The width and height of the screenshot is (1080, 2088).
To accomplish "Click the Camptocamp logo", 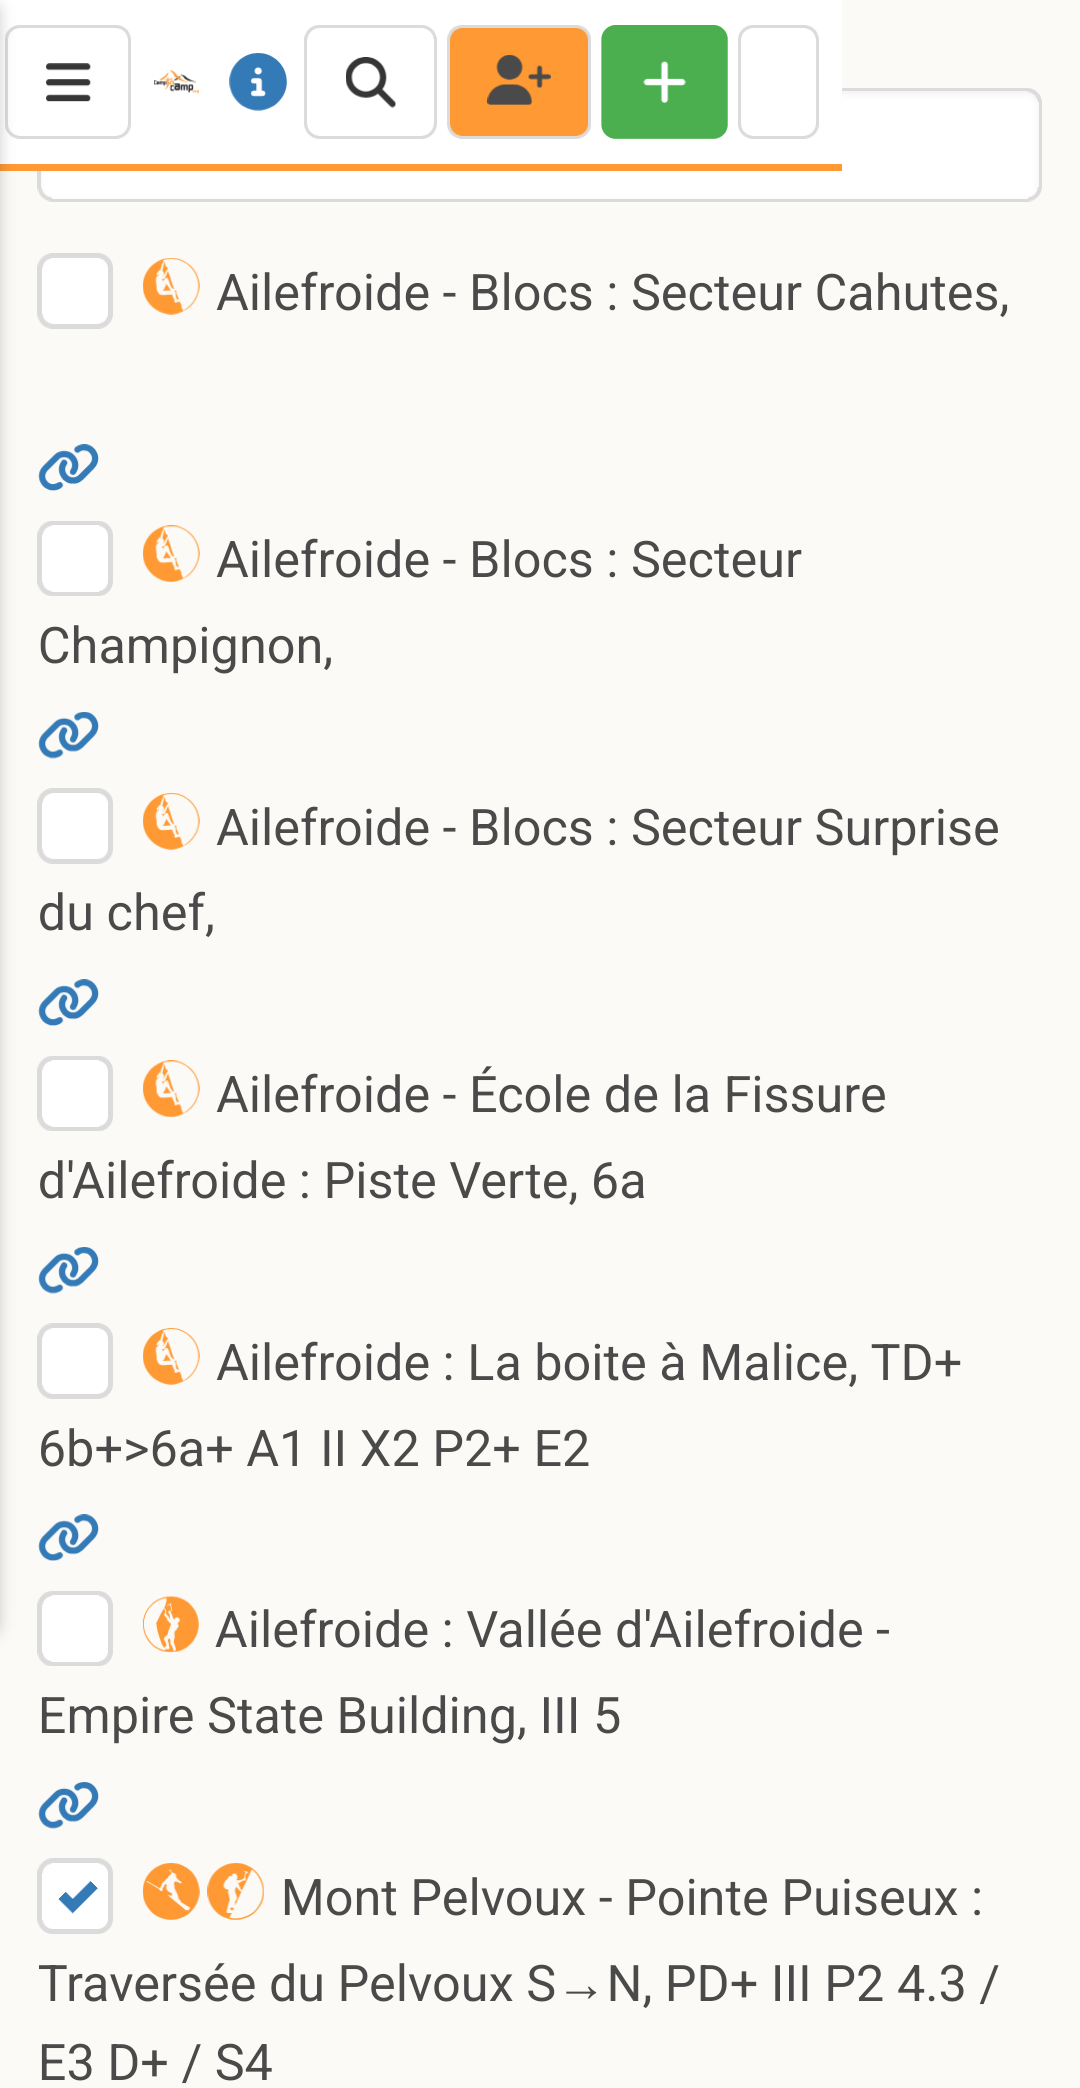I will click(176, 83).
